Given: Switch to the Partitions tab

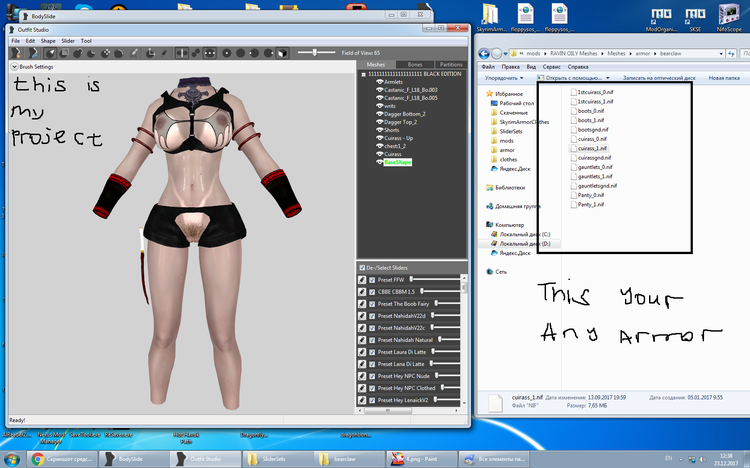Looking at the screenshot, I should pos(451,64).
